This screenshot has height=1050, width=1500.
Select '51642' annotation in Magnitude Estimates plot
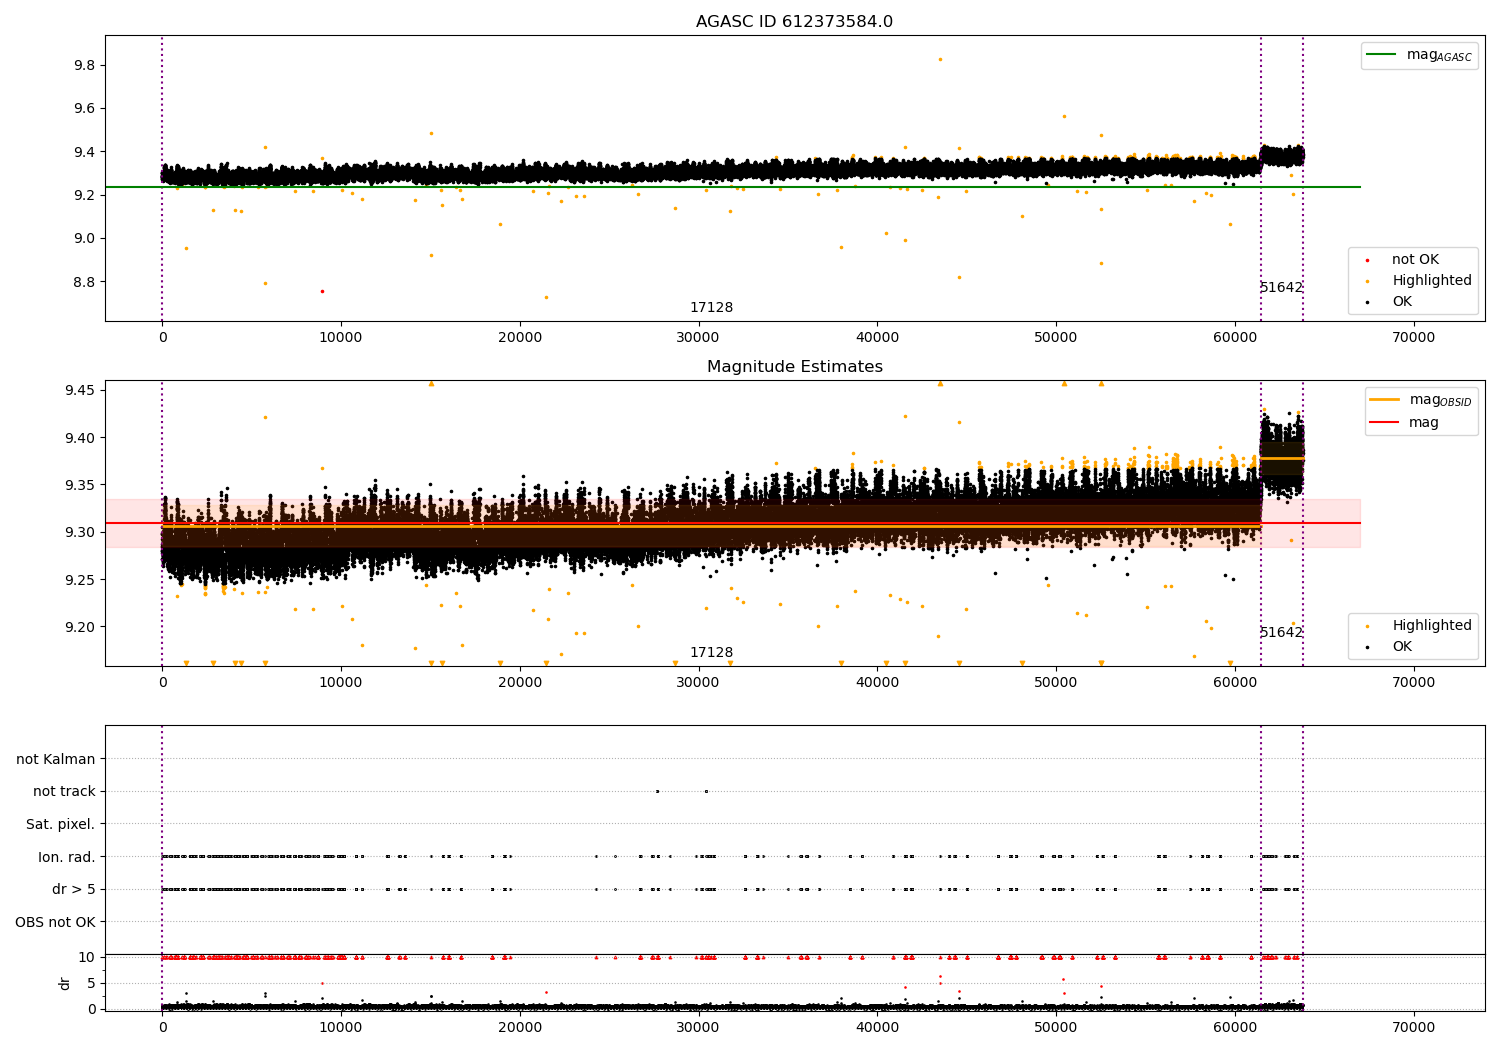click(x=1281, y=633)
